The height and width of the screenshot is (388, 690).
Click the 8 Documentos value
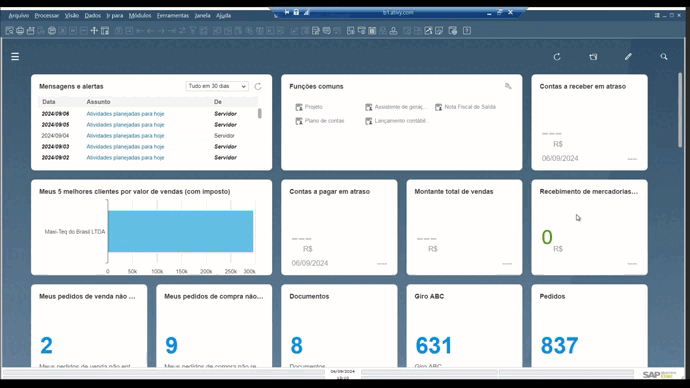pos(296,345)
